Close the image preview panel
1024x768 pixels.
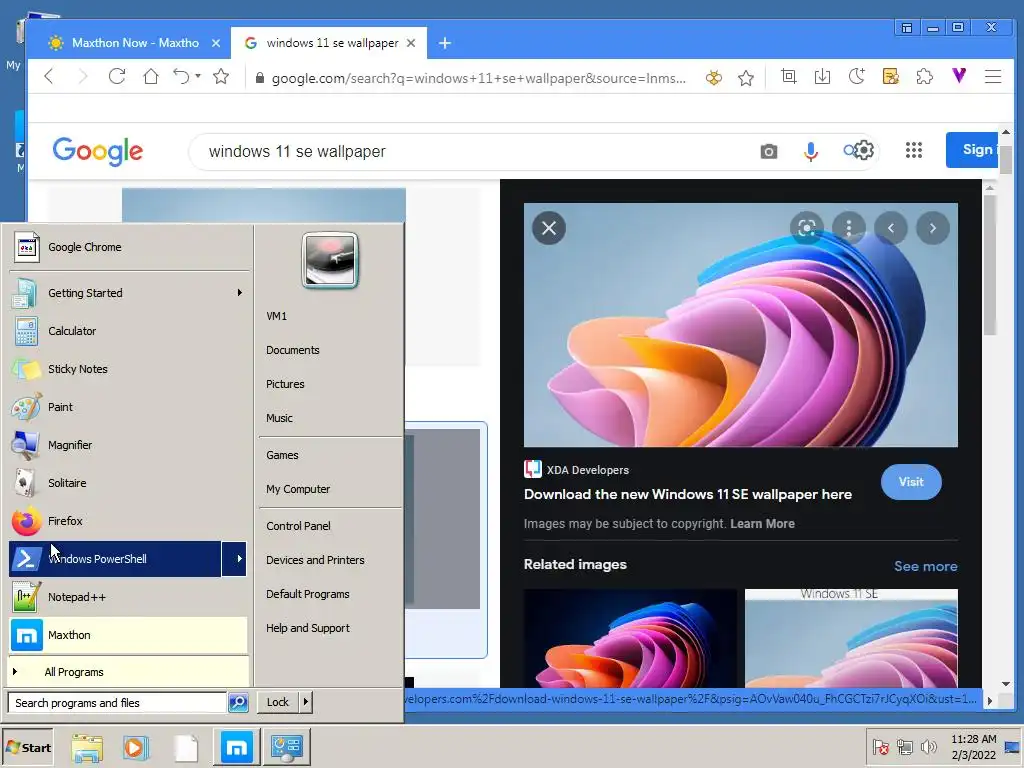tap(549, 228)
